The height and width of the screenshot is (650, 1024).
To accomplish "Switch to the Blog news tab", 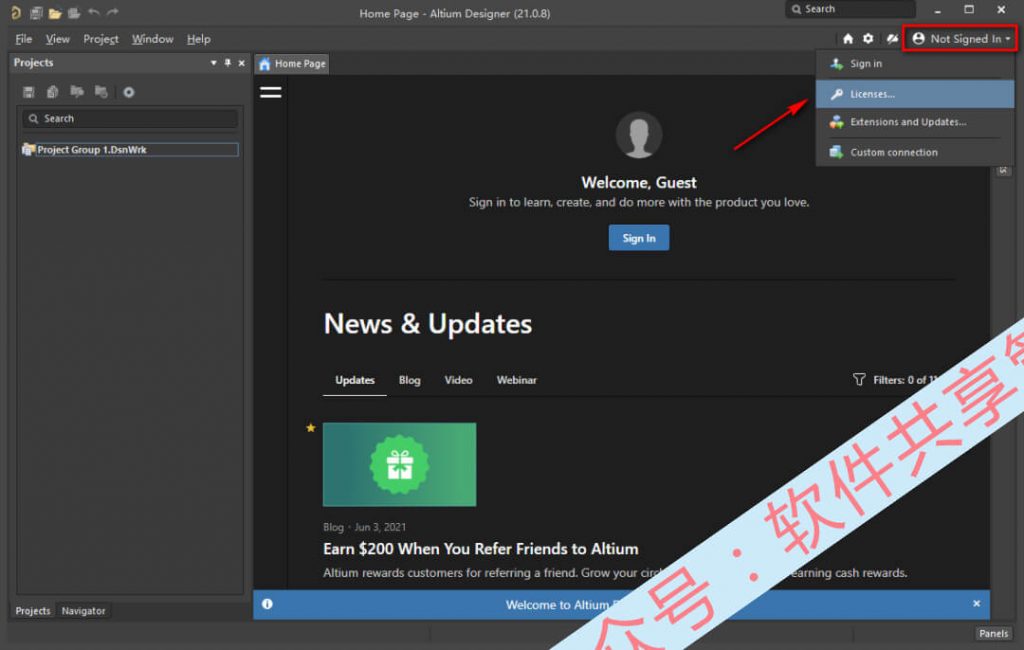I will tap(409, 380).
